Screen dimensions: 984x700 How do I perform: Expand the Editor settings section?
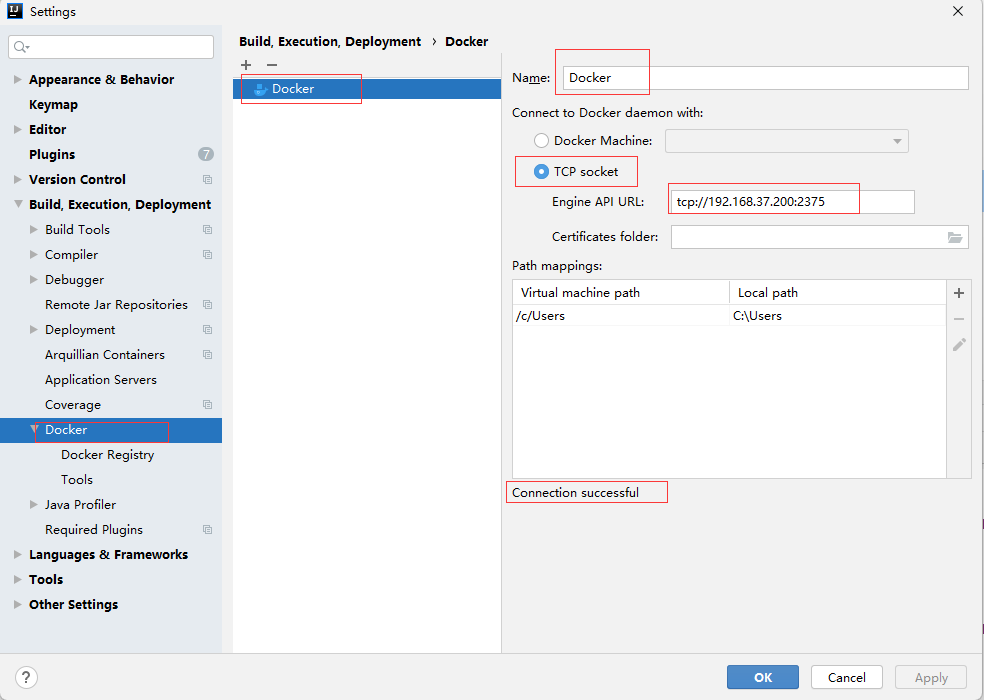[18, 129]
